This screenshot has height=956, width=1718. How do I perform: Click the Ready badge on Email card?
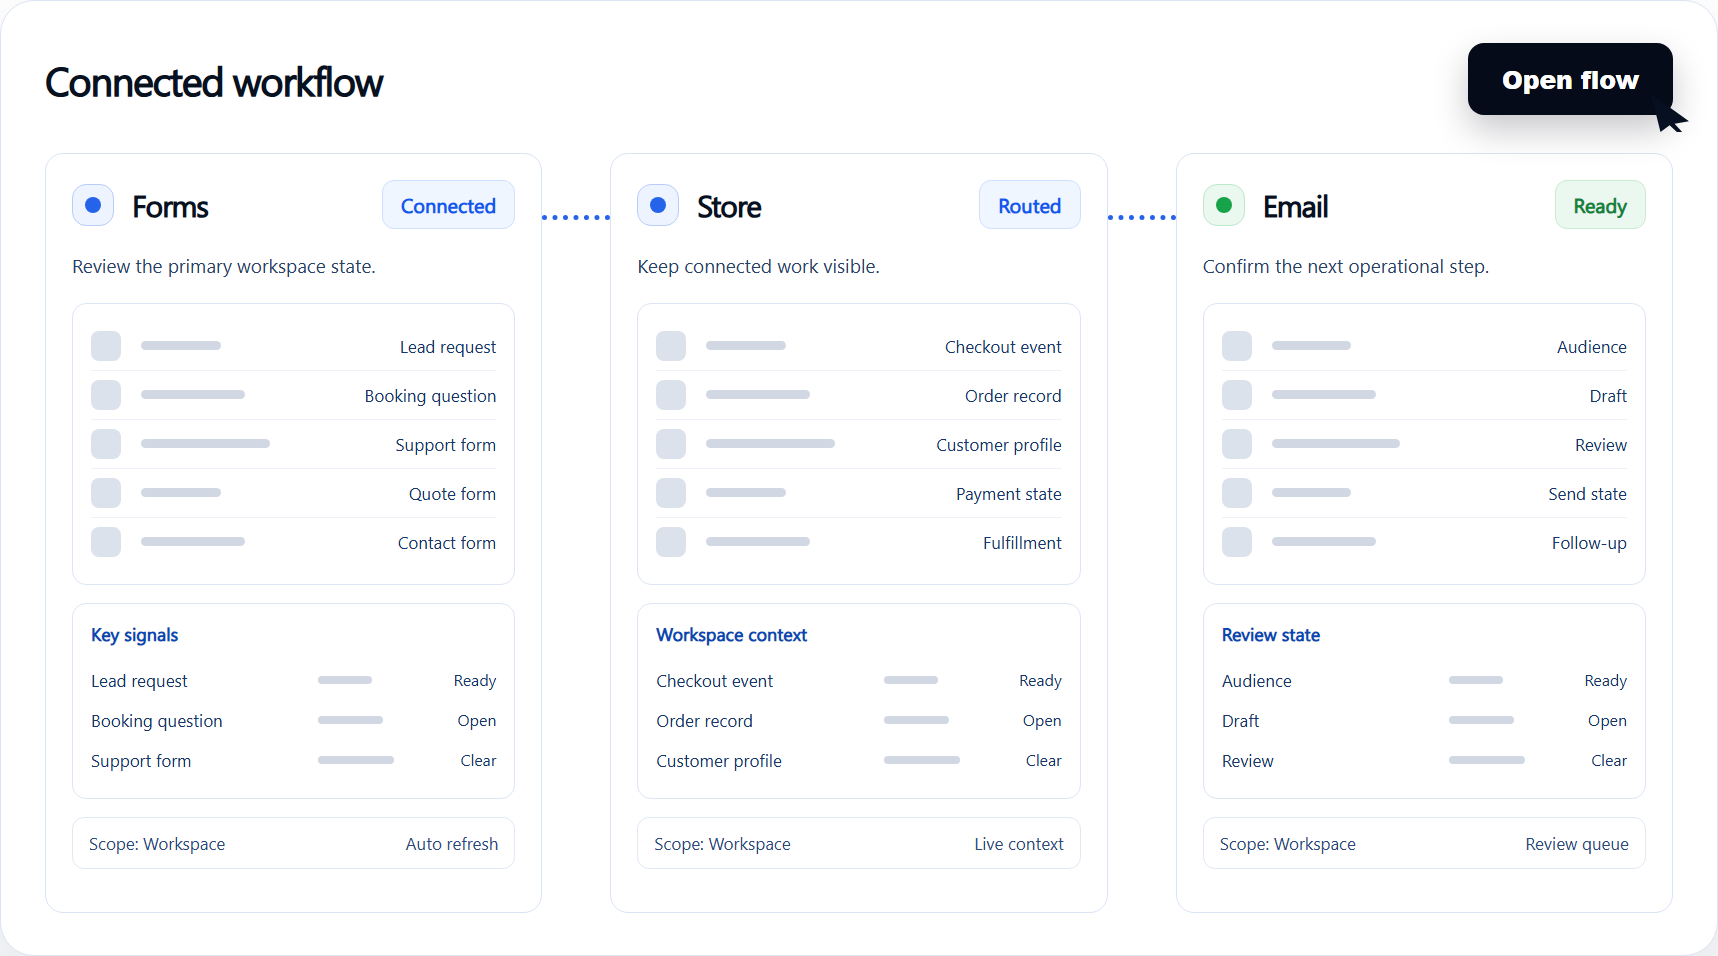tap(1600, 205)
